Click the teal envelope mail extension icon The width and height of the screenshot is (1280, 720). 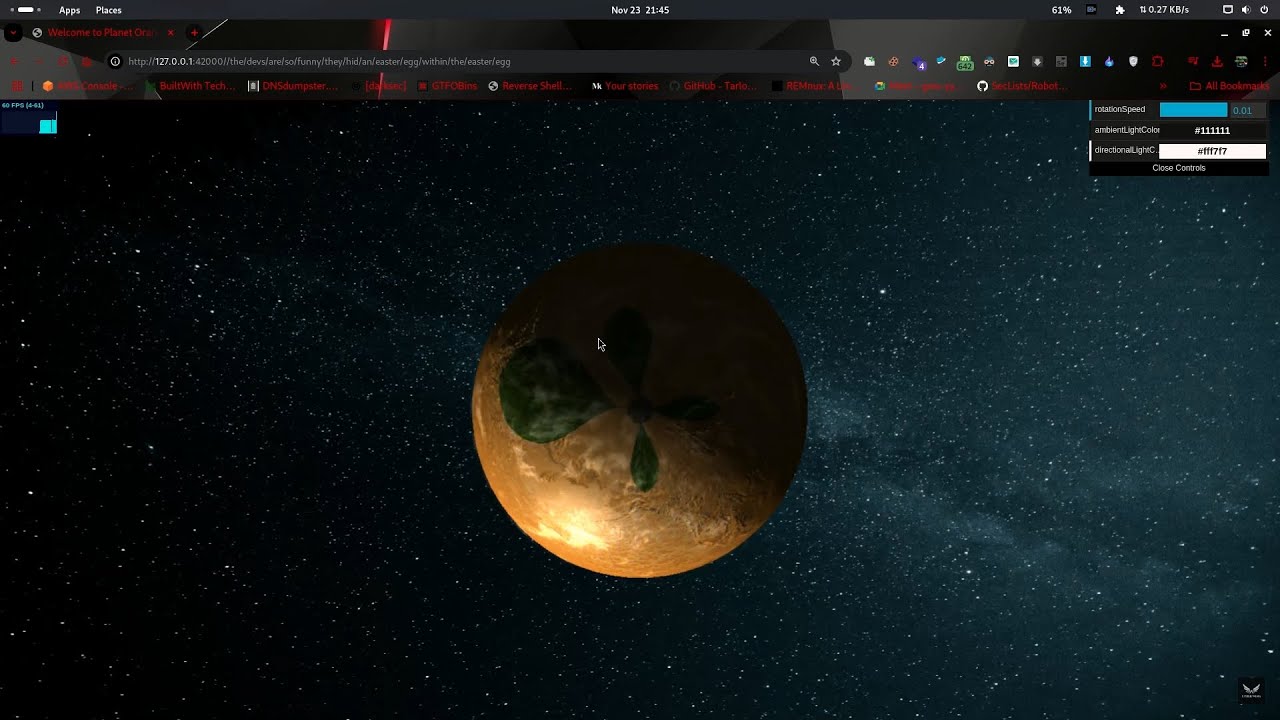click(x=1013, y=61)
